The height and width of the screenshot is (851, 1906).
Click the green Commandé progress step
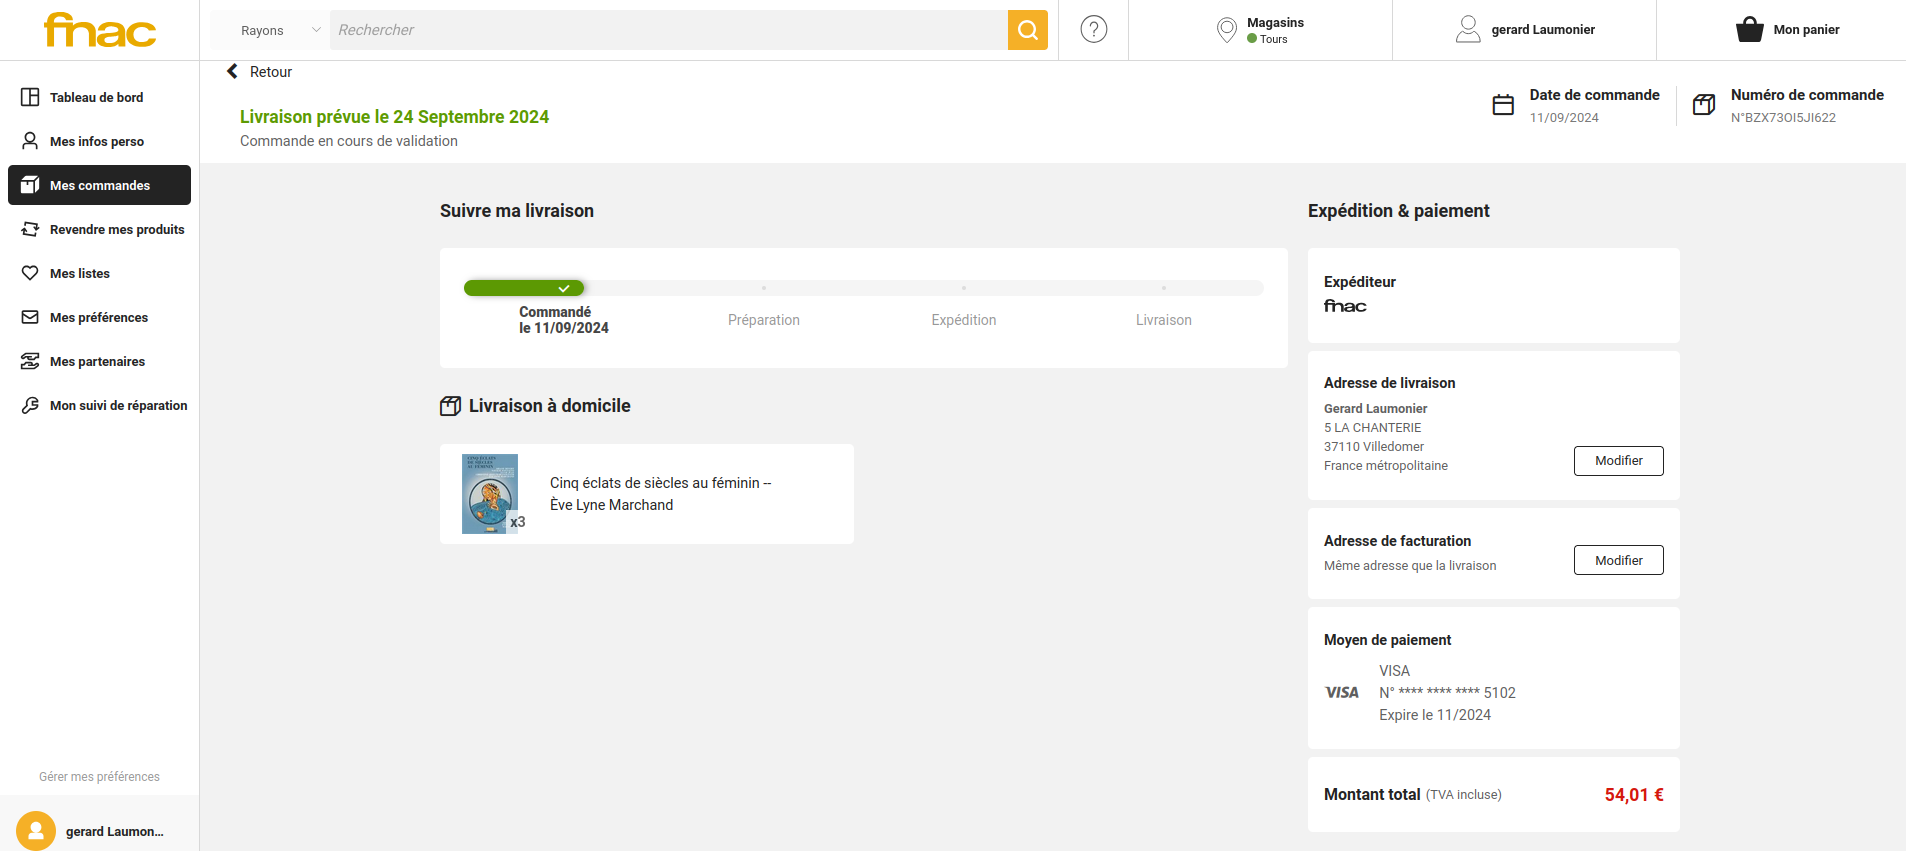tap(524, 288)
